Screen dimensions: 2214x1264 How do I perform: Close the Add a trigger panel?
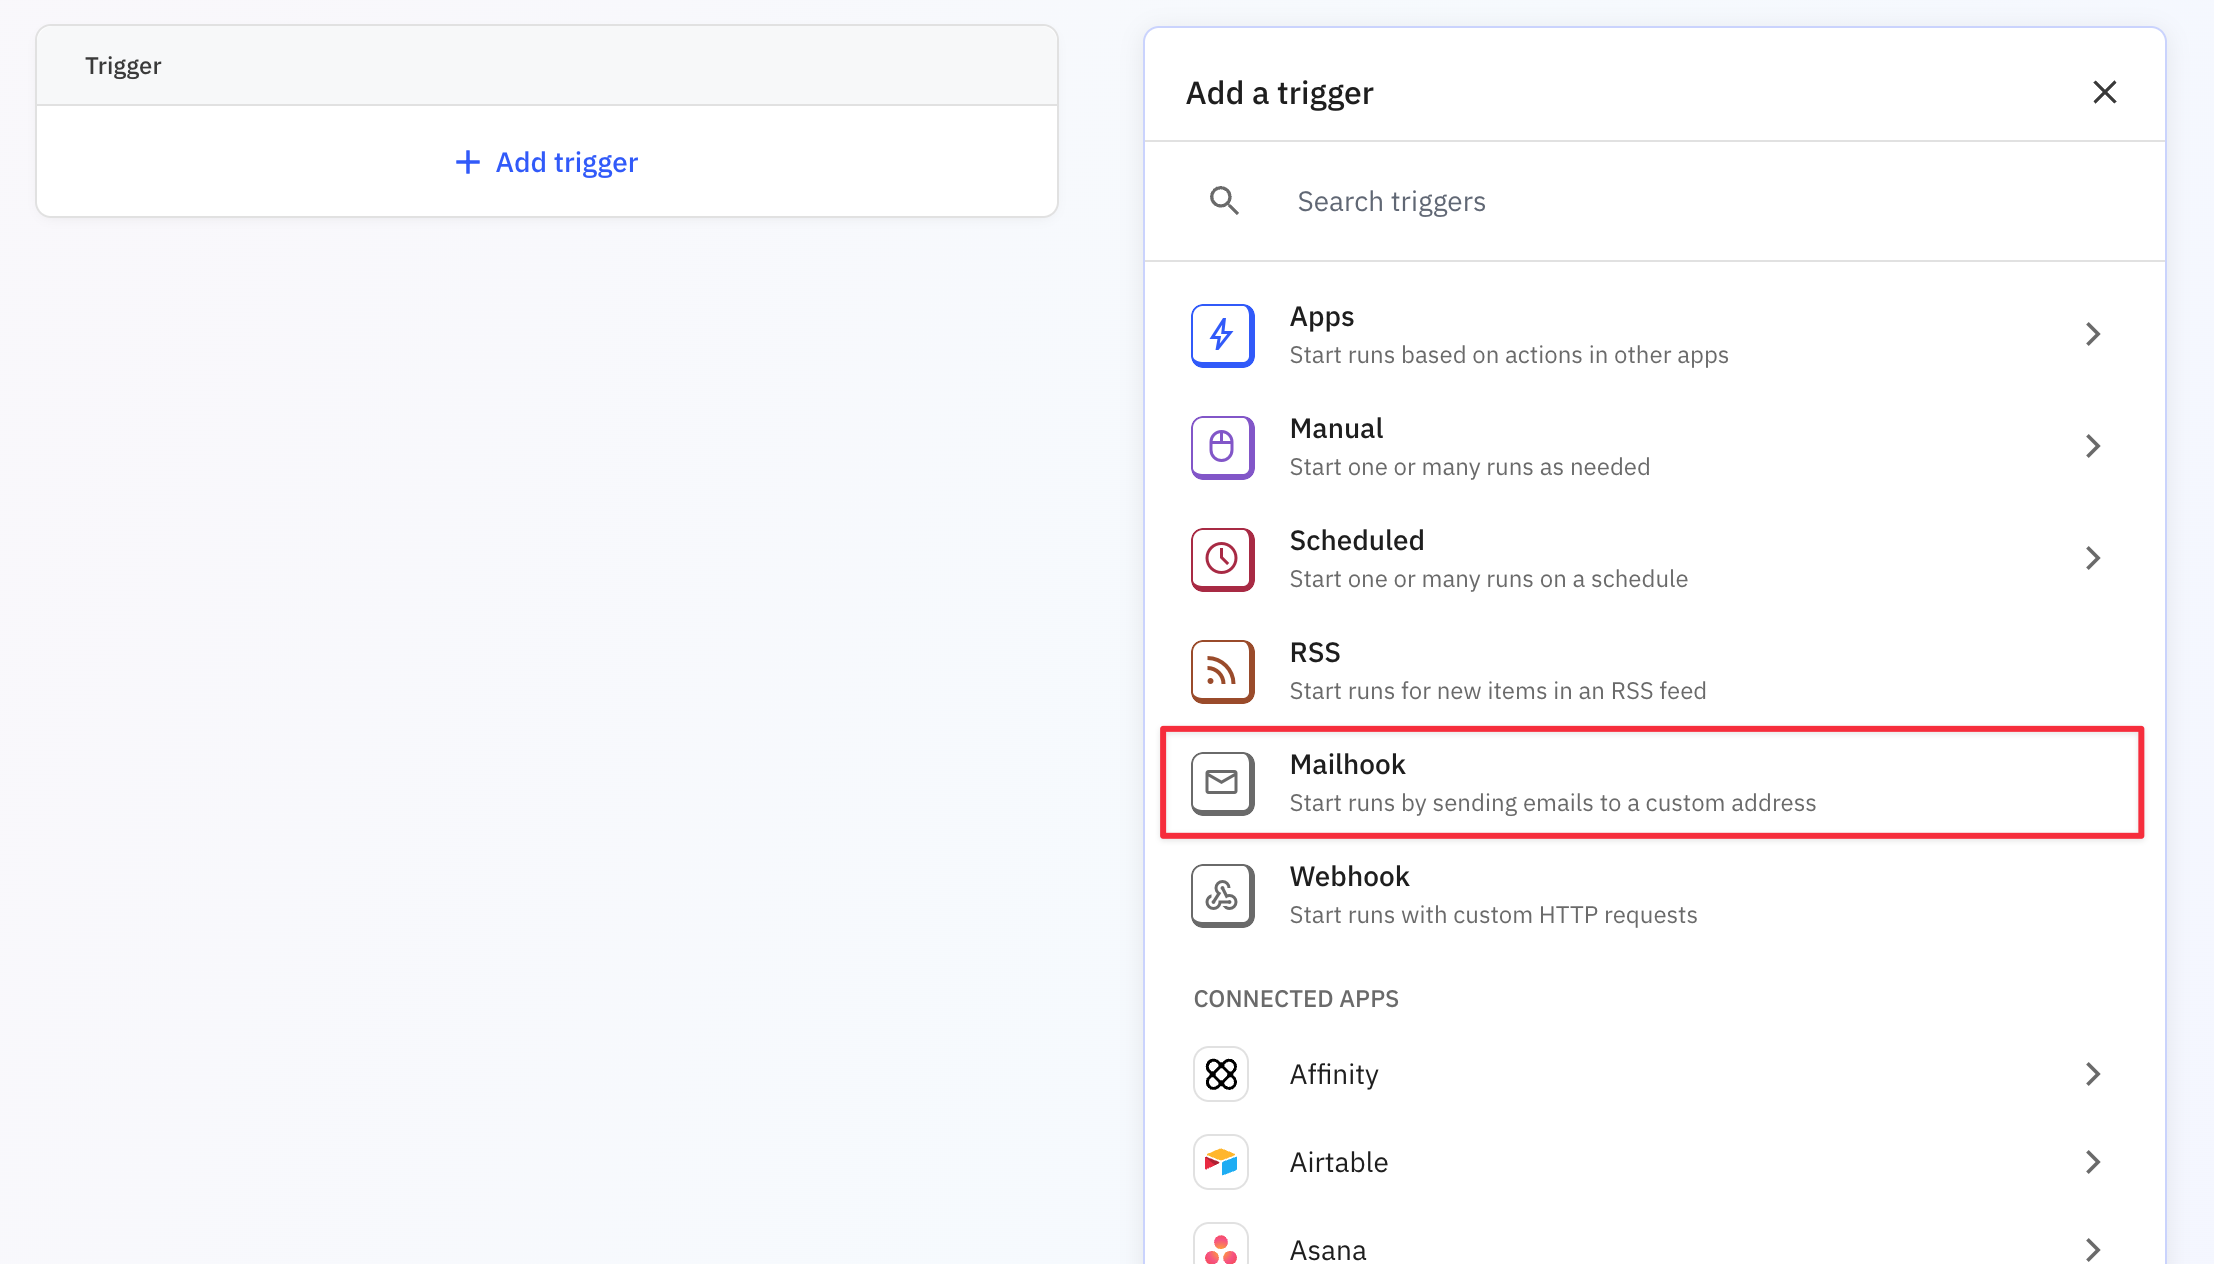2105,92
